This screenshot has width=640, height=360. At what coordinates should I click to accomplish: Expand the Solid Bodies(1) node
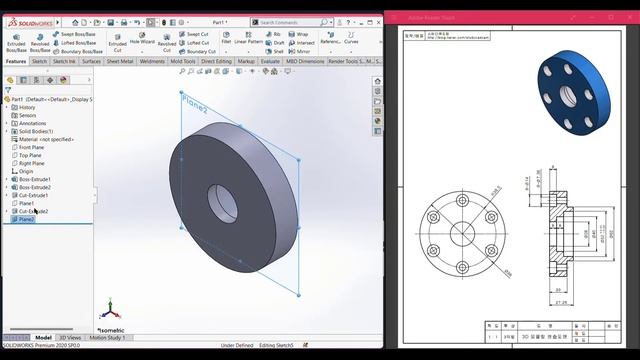click(x=7, y=131)
